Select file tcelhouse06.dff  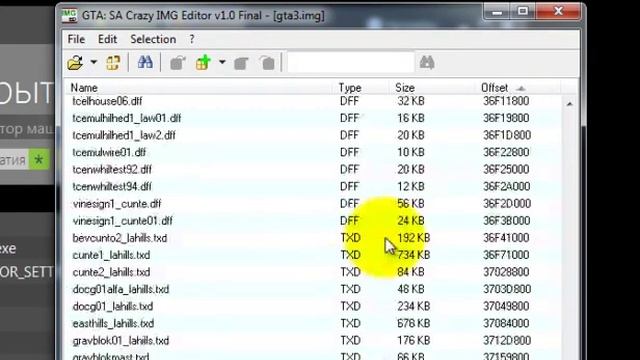point(107,101)
